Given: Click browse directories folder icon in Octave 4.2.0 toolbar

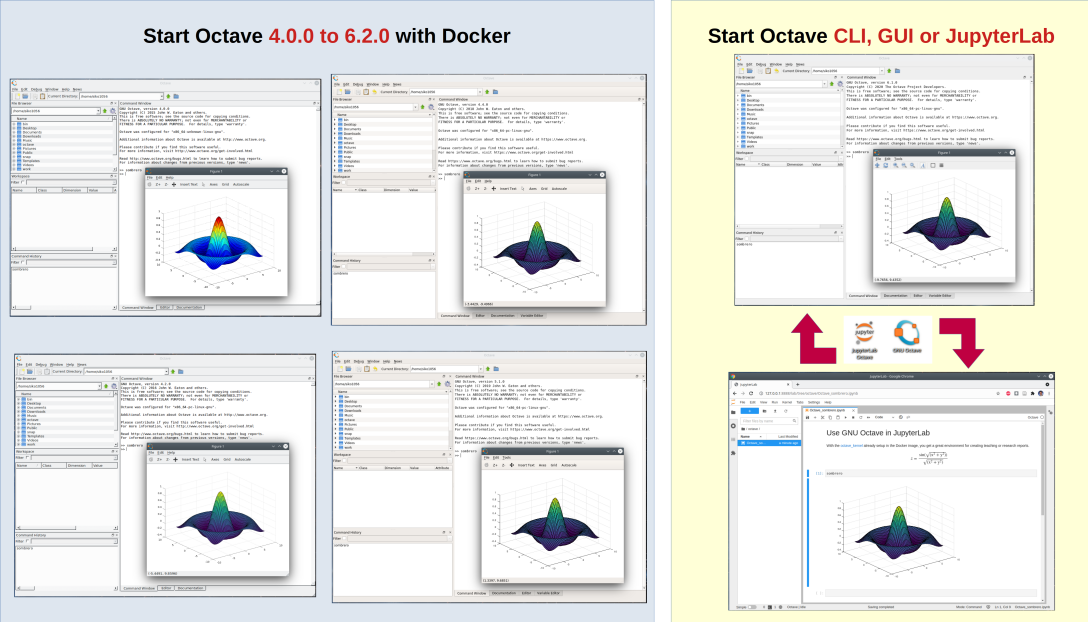Looking at the screenshot, I should [180, 371].
